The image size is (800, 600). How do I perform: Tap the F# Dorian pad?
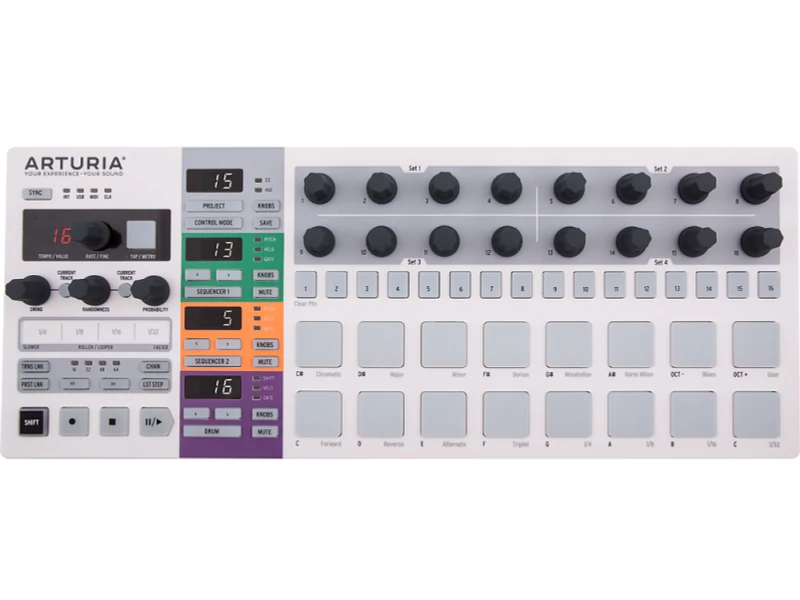point(506,344)
